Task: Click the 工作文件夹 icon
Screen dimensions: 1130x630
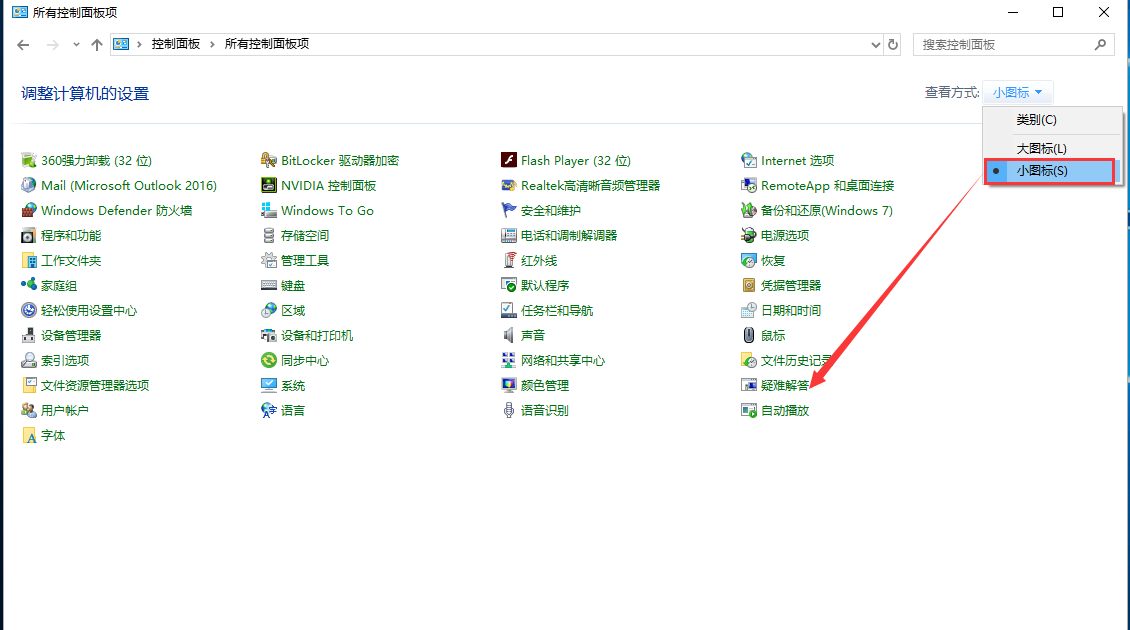Action: point(29,260)
